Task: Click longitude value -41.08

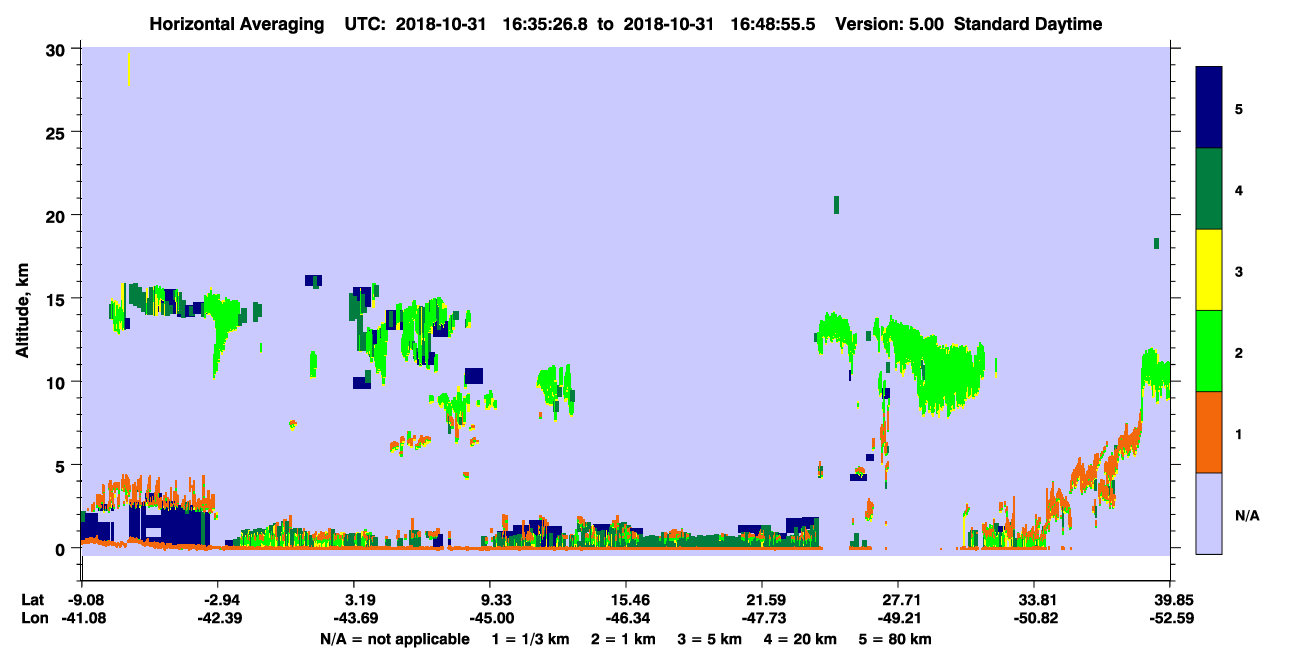Action: pos(82,618)
